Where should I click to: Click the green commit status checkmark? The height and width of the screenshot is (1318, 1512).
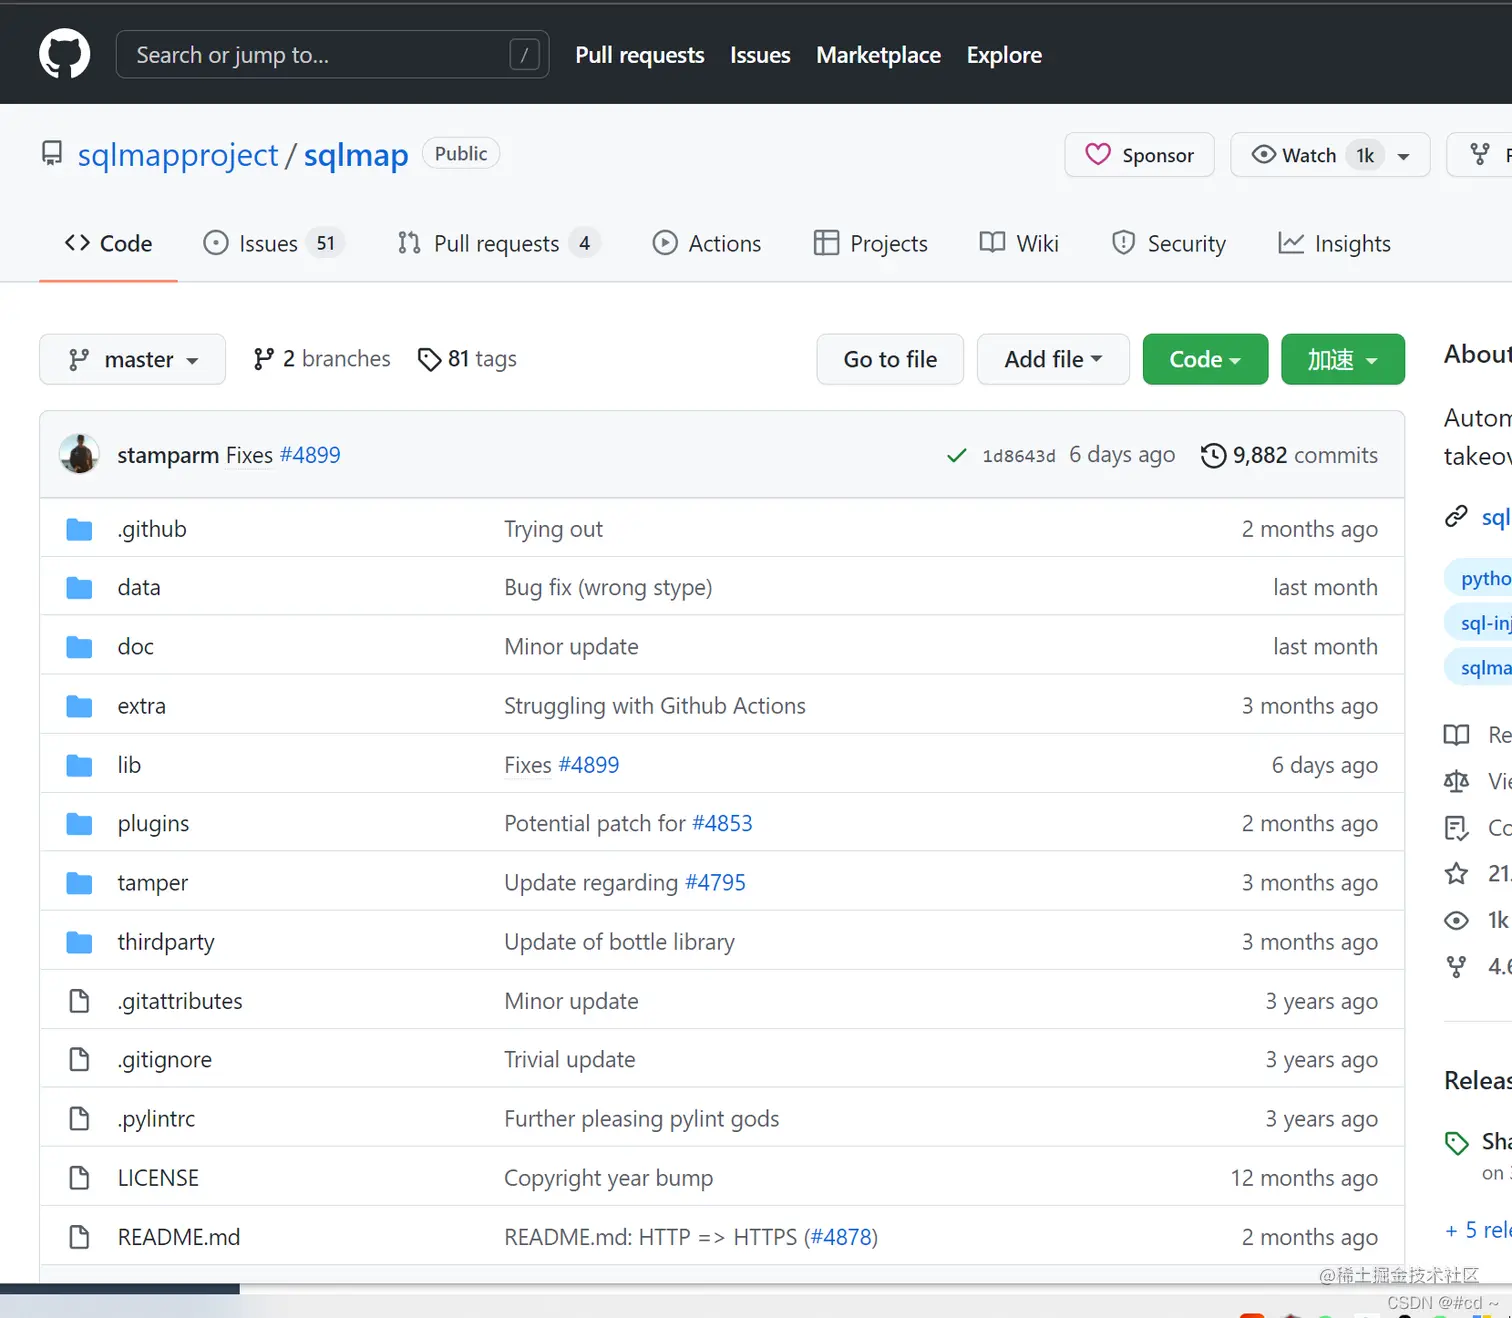point(956,456)
